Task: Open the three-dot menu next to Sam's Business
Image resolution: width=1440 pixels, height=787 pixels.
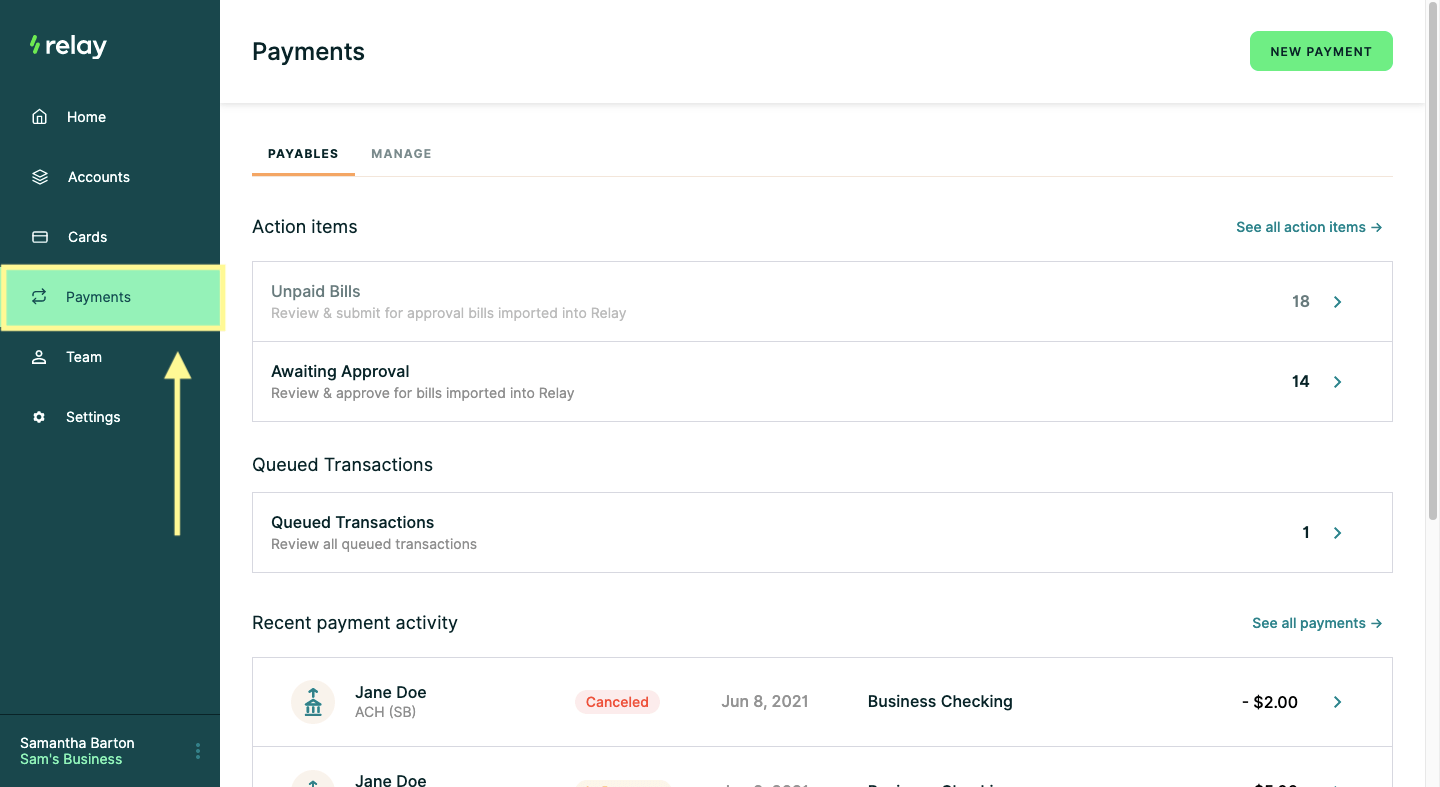Action: click(197, 750)
